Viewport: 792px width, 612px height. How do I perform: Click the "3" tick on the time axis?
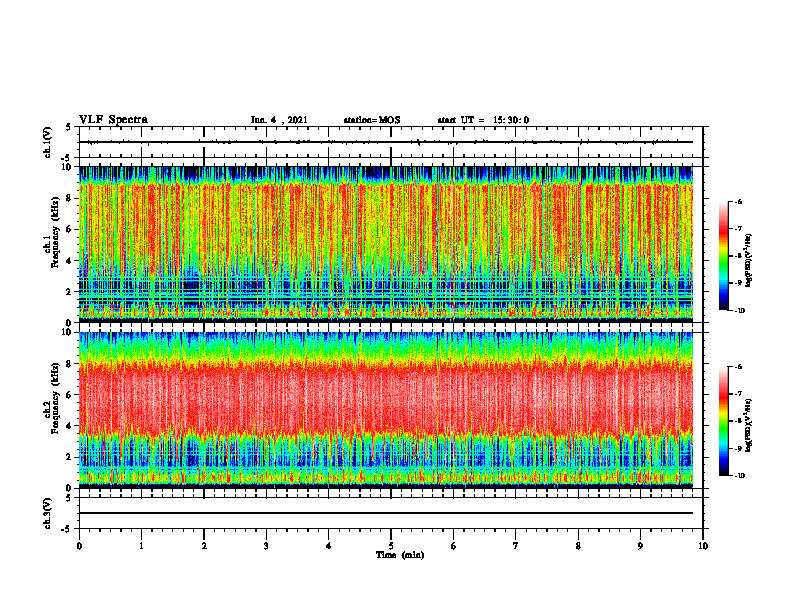point(266,546)
